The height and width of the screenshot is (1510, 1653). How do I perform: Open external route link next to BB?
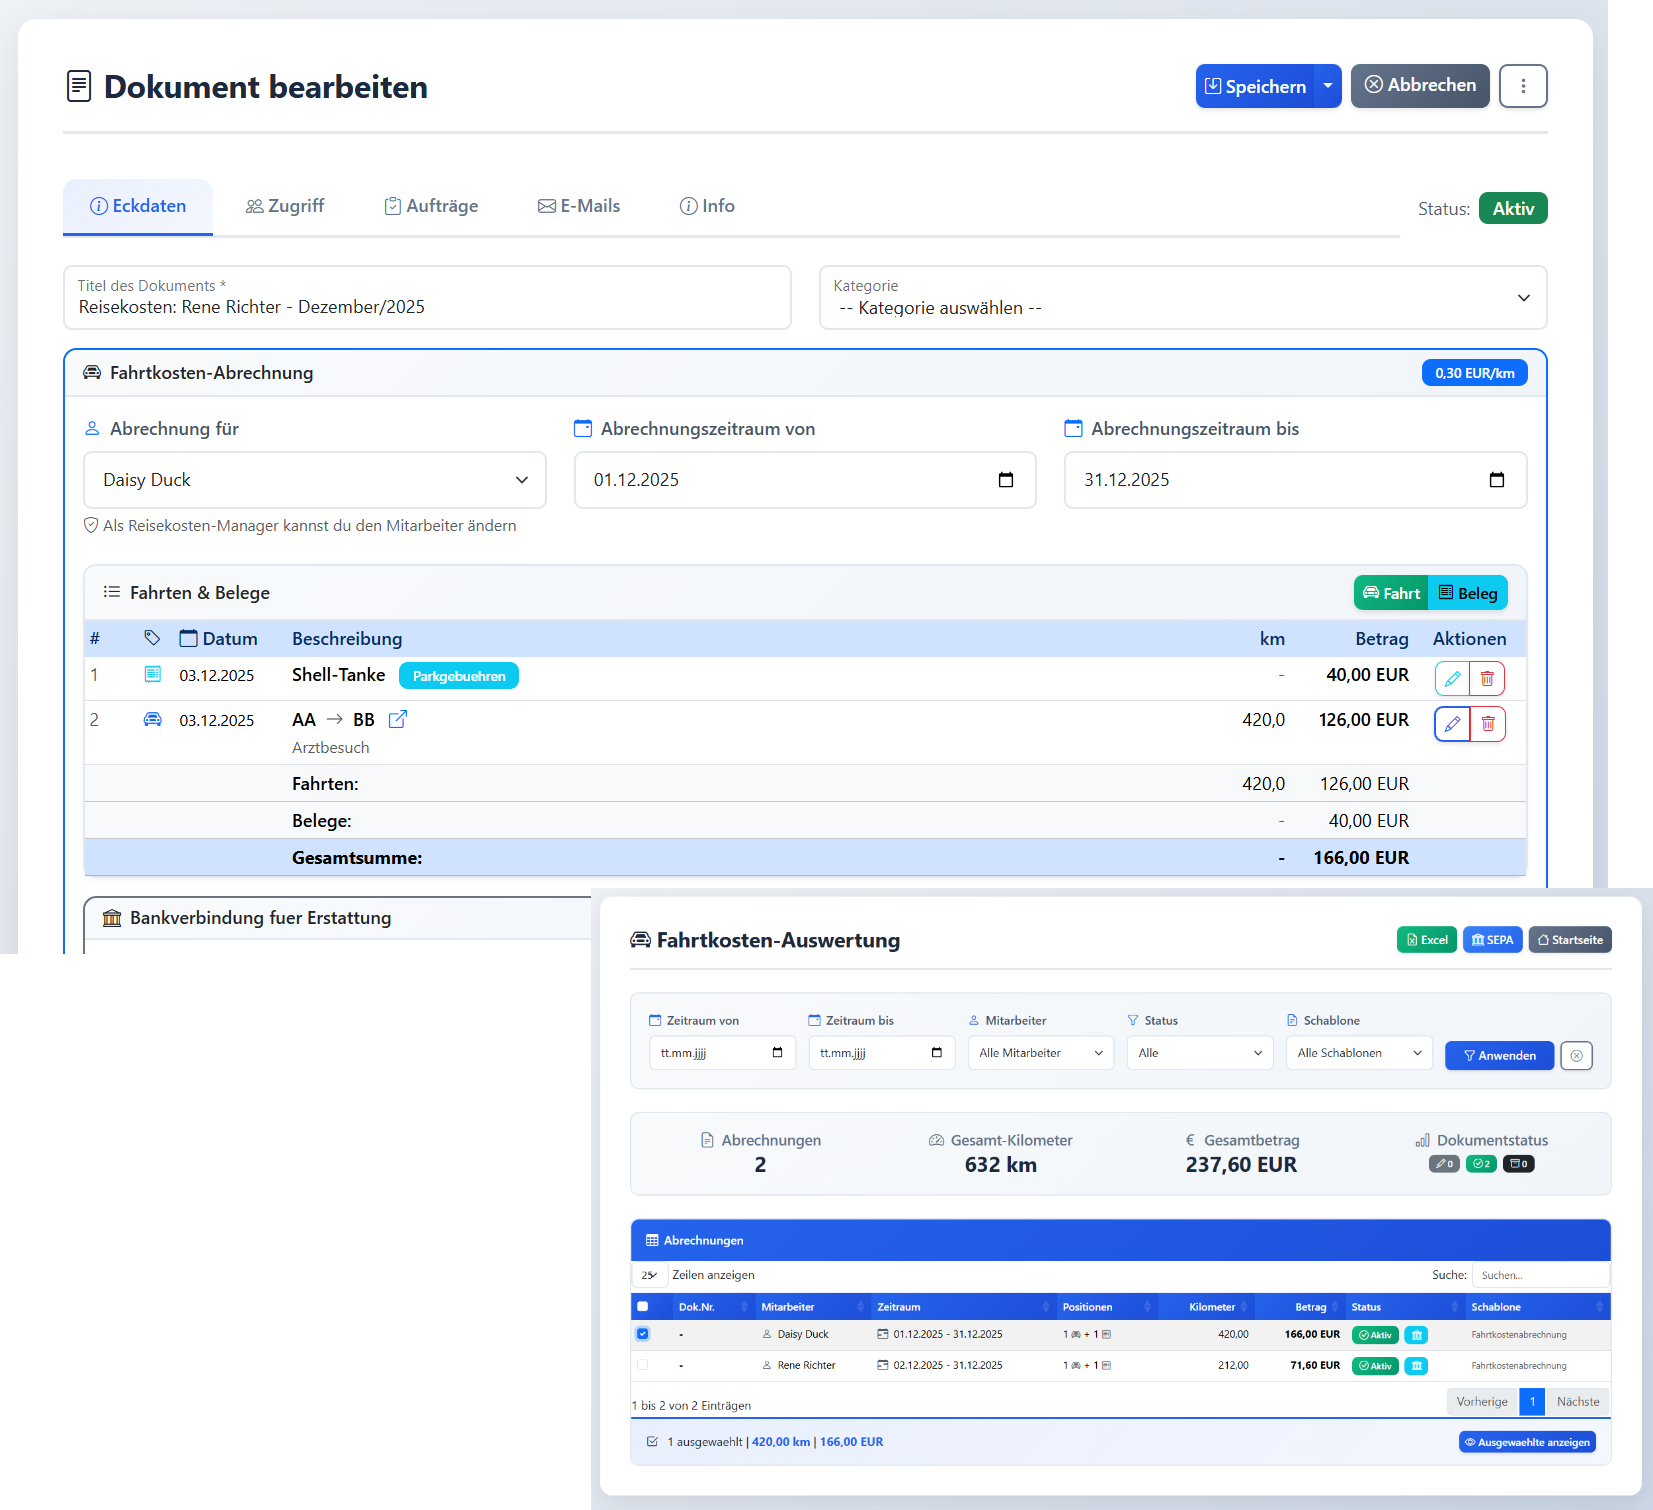(397, 719)
